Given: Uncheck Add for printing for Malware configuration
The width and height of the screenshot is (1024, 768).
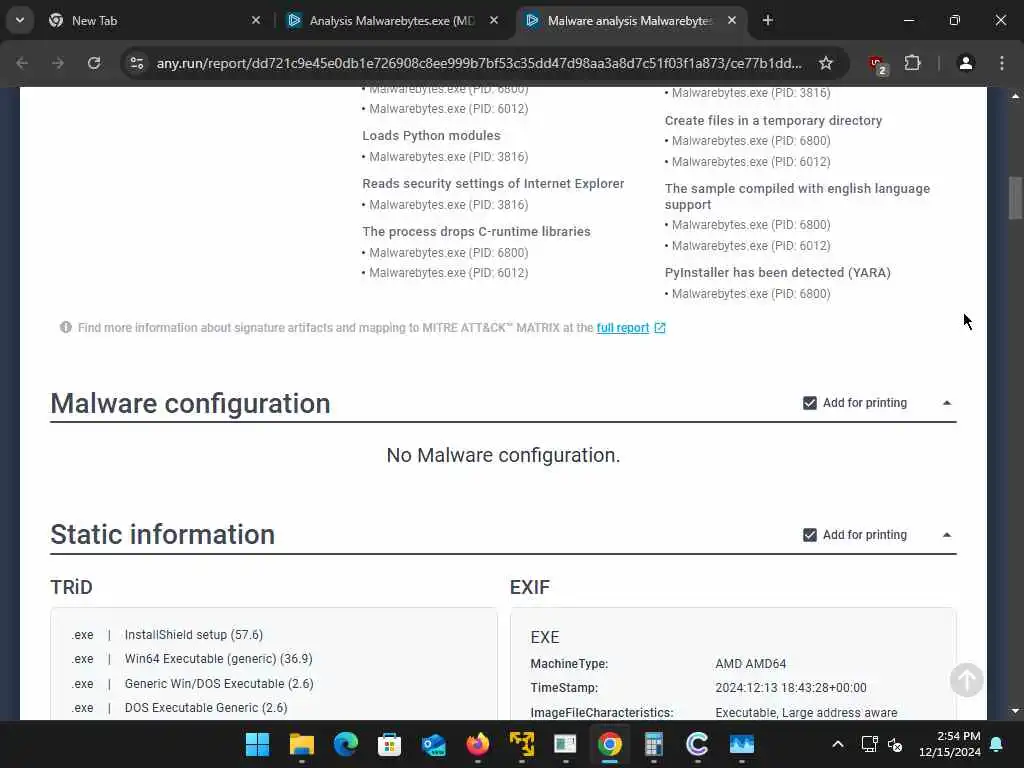Looking at the screenshot, I should click(810, 403).
